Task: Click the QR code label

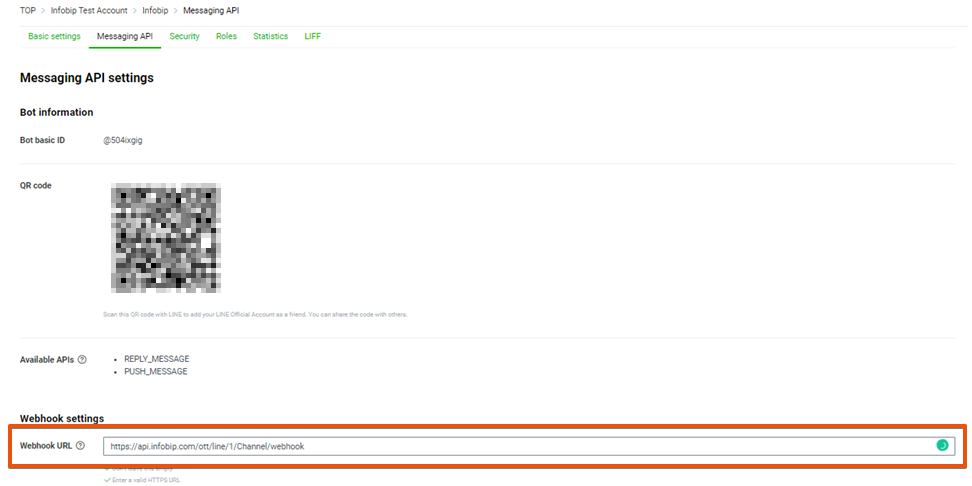Action: (x=36, y=185)
